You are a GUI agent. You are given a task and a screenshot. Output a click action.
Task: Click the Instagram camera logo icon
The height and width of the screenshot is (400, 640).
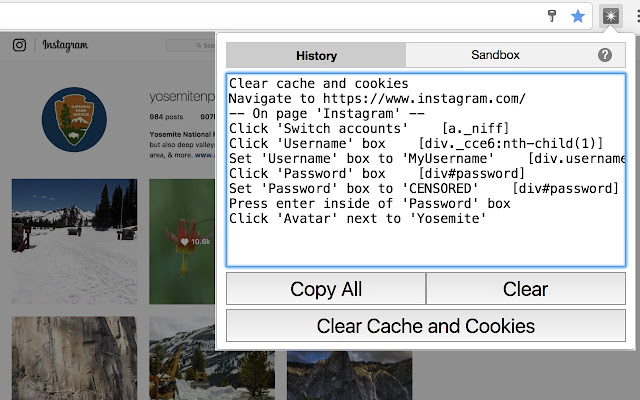point(19,45)
